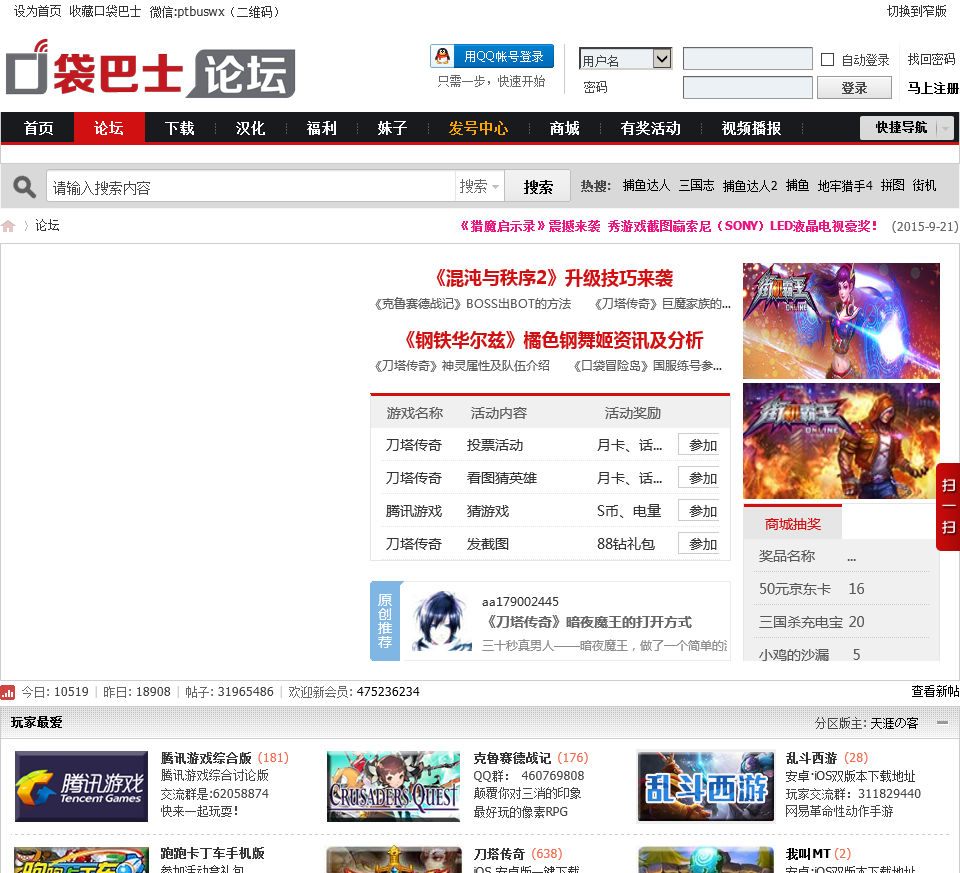
Task: Open the 有奖活动 nav tab
Action: [650, 128]
